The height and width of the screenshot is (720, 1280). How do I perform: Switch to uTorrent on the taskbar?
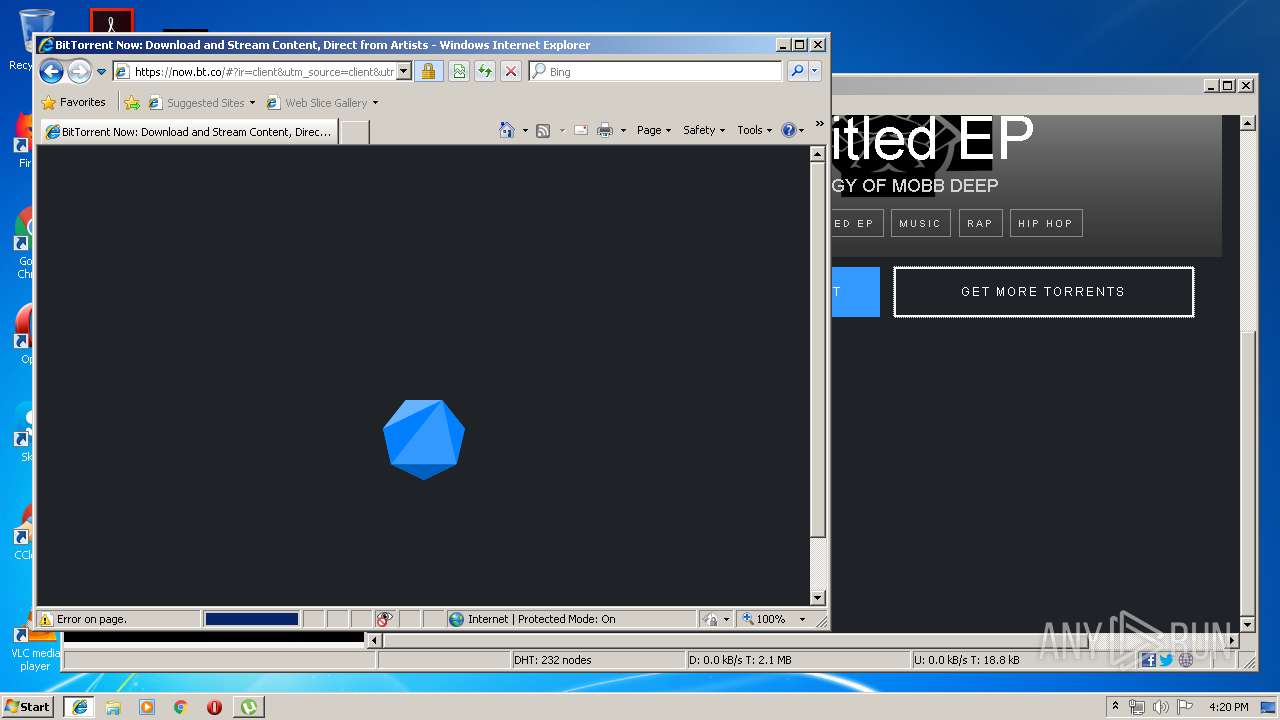coord(249,707)
